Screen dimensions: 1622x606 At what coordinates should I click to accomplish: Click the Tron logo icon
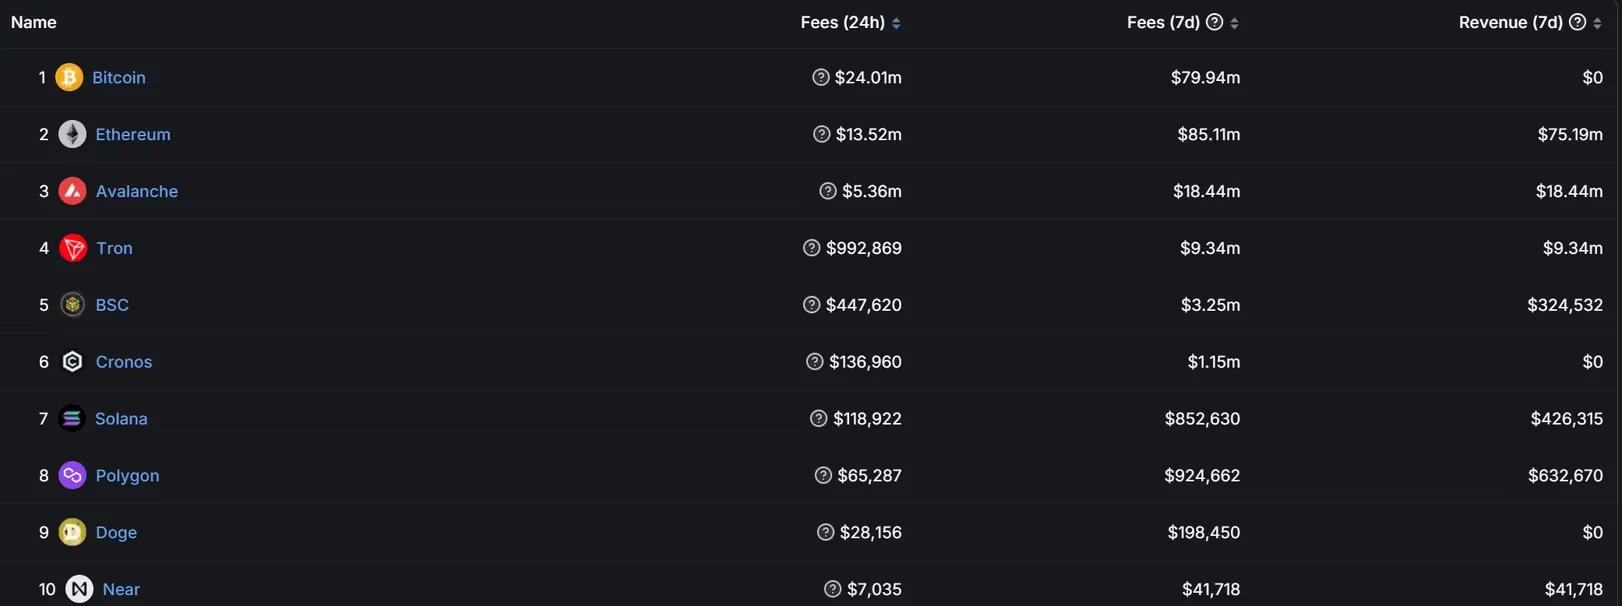click(x=73, y=248)
